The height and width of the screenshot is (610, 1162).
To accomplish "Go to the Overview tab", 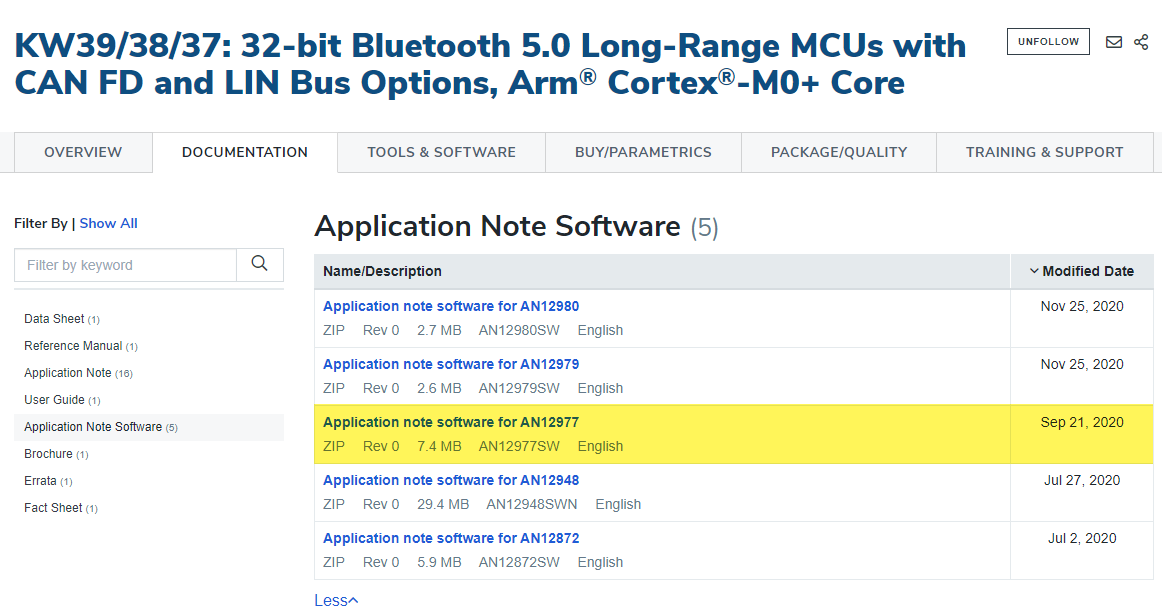I will (x=83, y=152).
